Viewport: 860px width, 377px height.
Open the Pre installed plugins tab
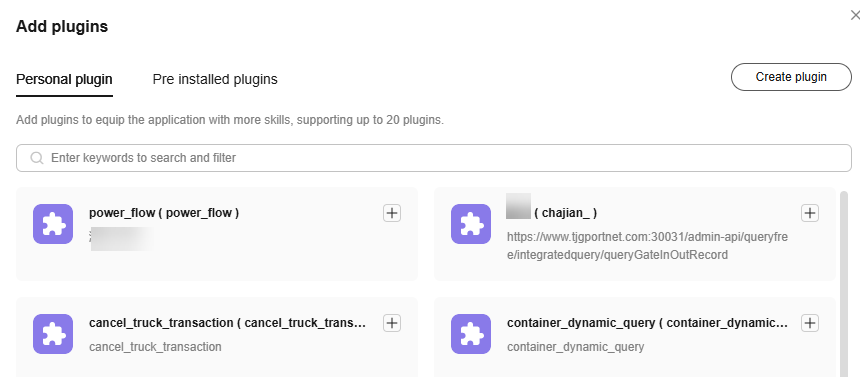pyautogui.click(x=215, y=80)
